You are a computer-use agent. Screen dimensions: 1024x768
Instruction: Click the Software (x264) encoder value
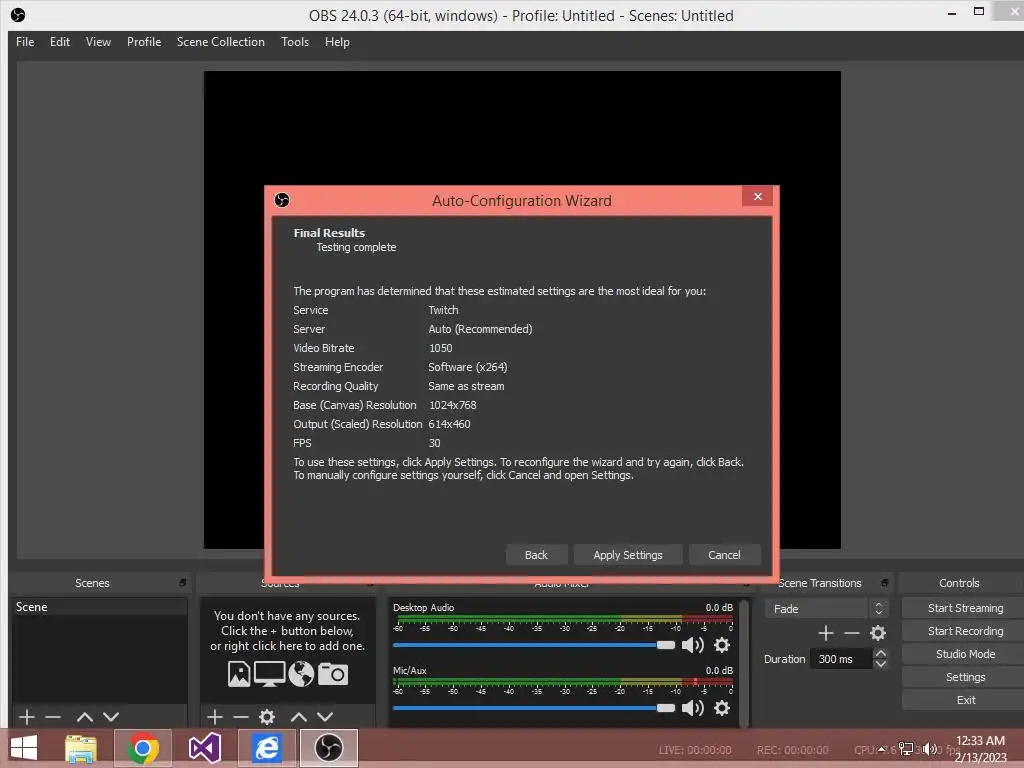click(x=468, y=367)
